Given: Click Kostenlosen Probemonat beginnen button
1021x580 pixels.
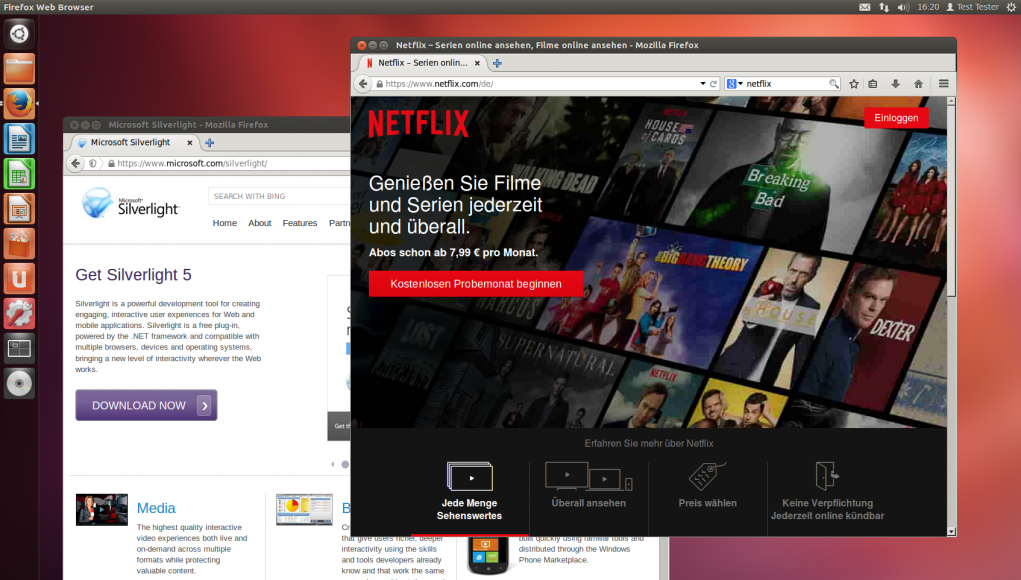Looking at the screenshot, I should point(475,284).
